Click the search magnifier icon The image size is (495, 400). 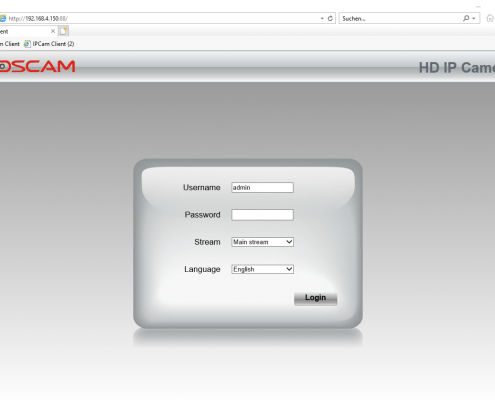point(466,18)
